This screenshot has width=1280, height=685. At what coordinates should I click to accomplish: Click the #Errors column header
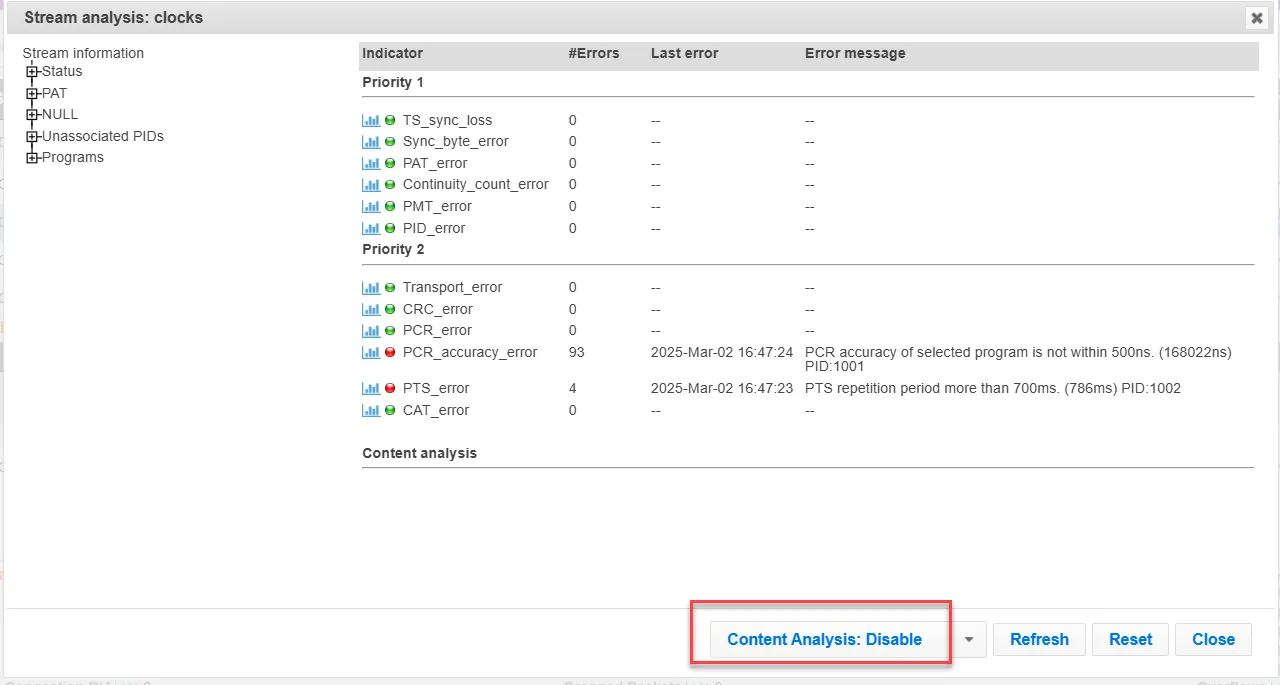[x=594, y=54]
